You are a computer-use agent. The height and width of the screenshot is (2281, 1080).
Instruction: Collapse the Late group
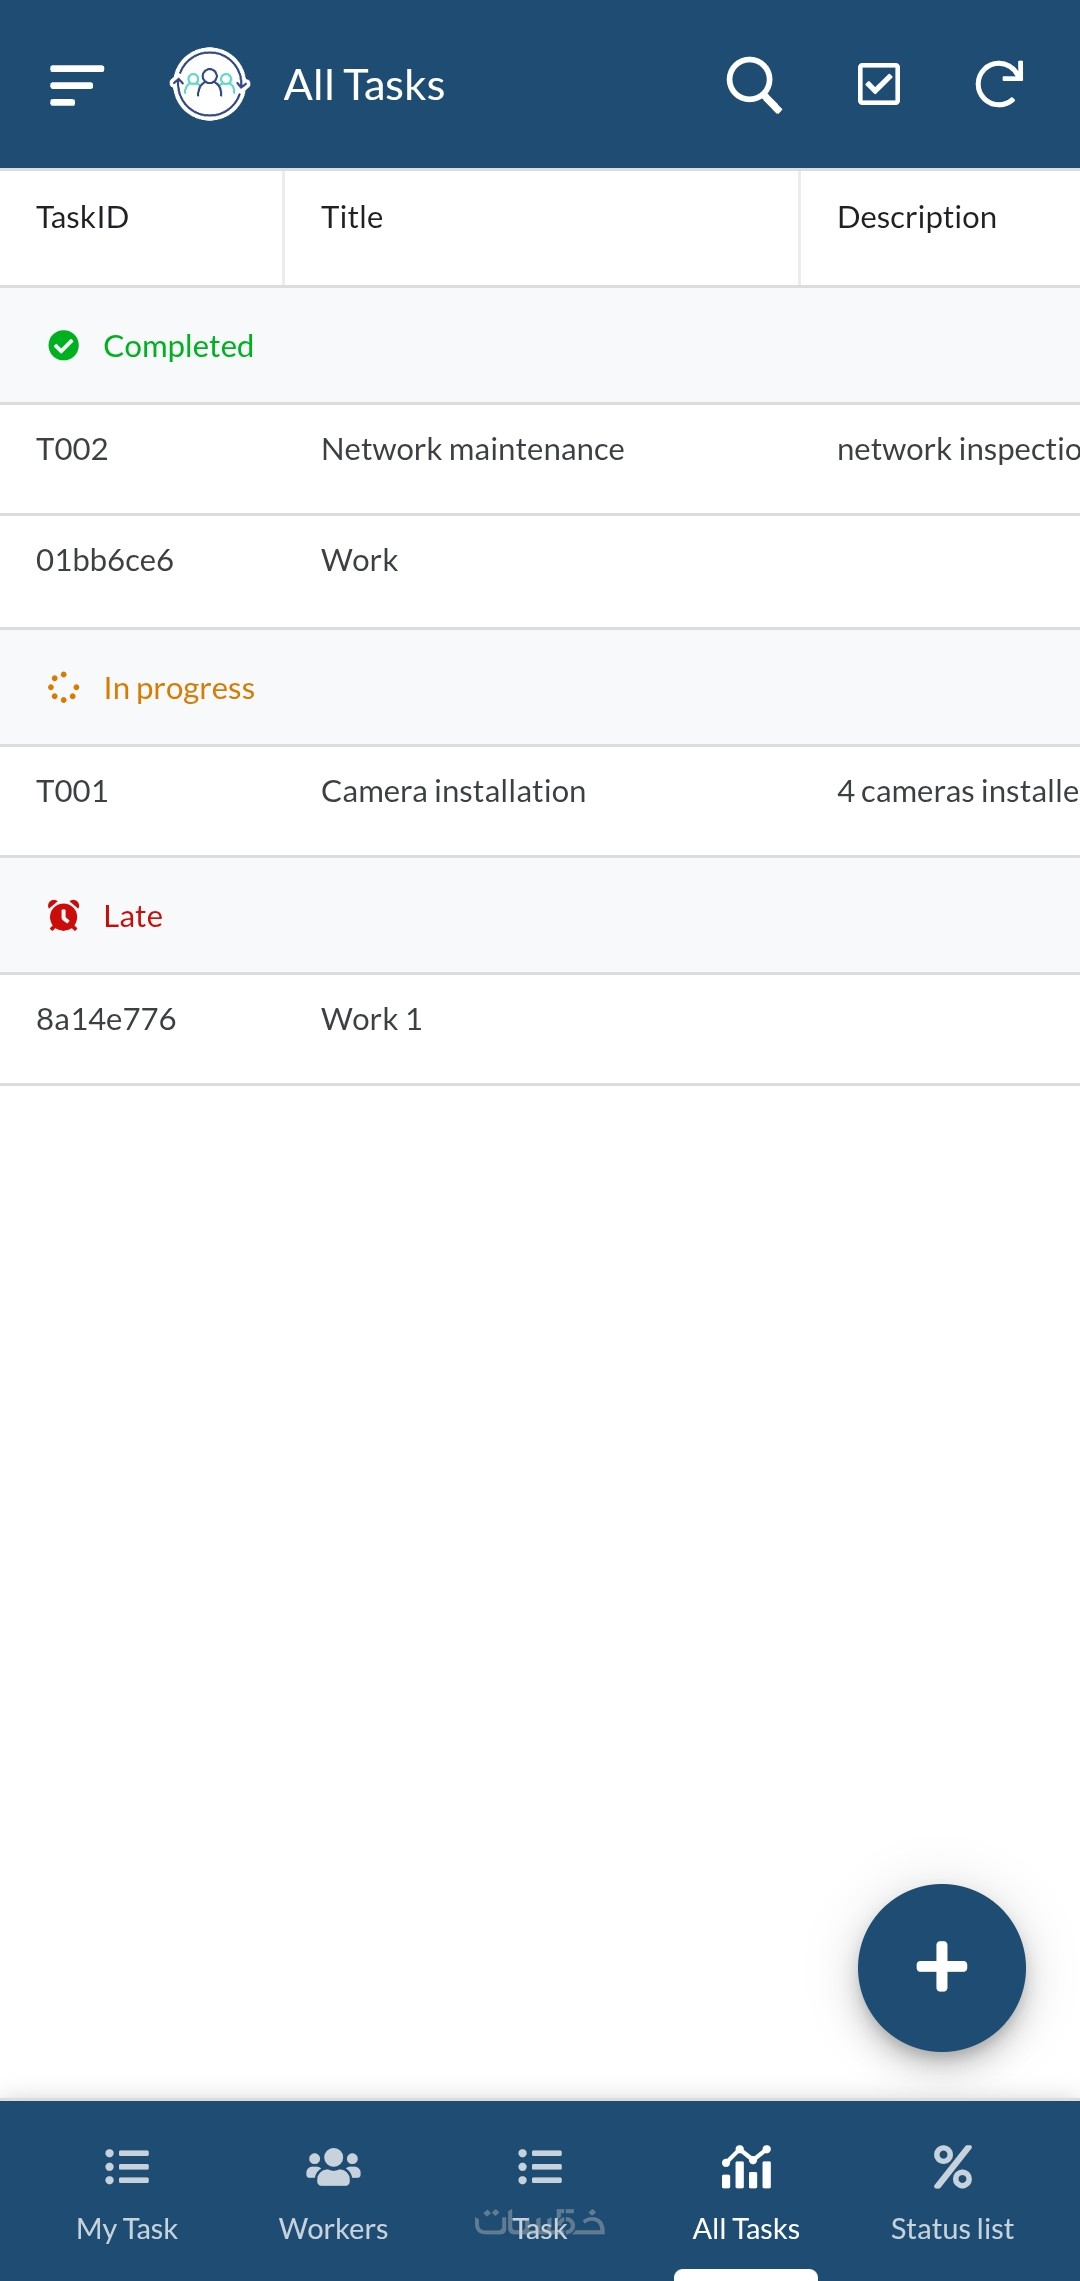pos(132,916)
